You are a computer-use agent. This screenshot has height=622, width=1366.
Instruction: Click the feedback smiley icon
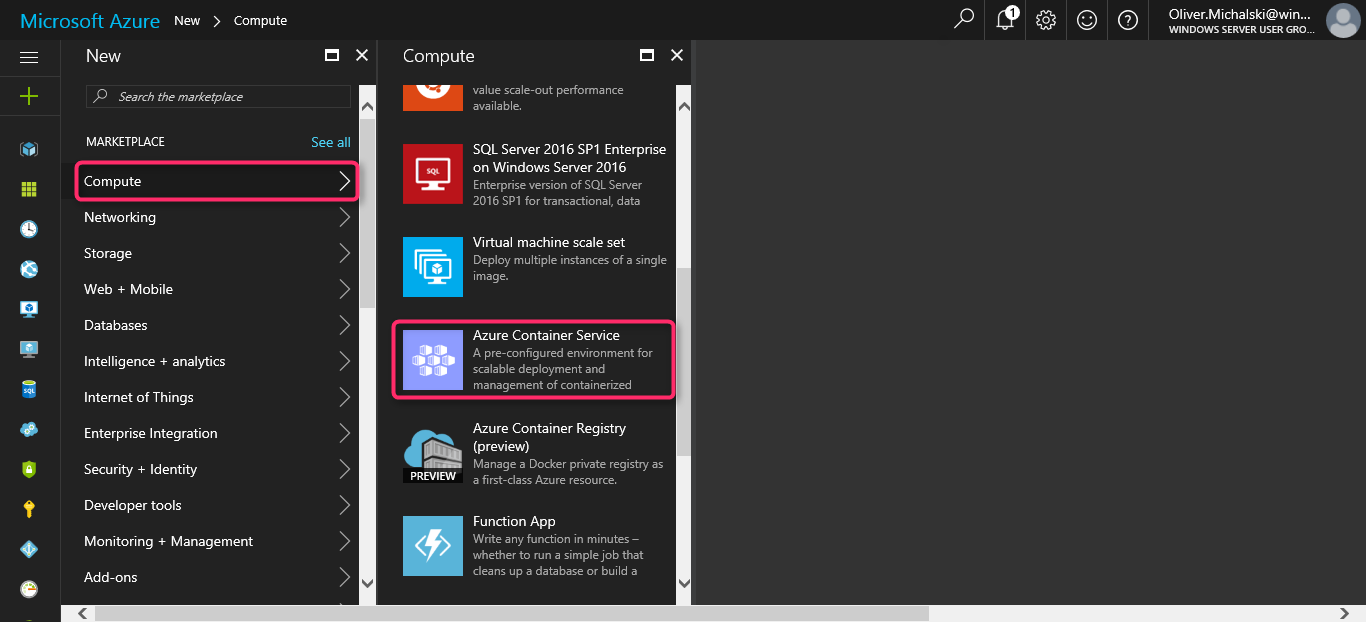[x=1087, y=20]
